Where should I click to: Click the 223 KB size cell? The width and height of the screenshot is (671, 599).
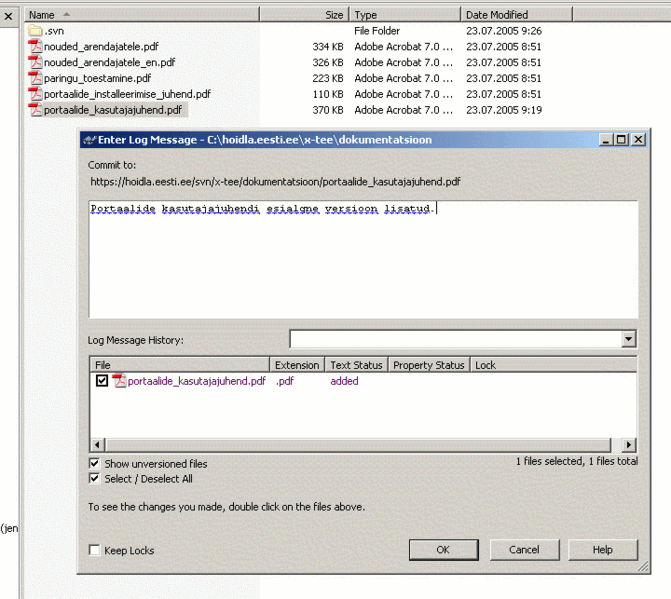(x=328, y=78)
